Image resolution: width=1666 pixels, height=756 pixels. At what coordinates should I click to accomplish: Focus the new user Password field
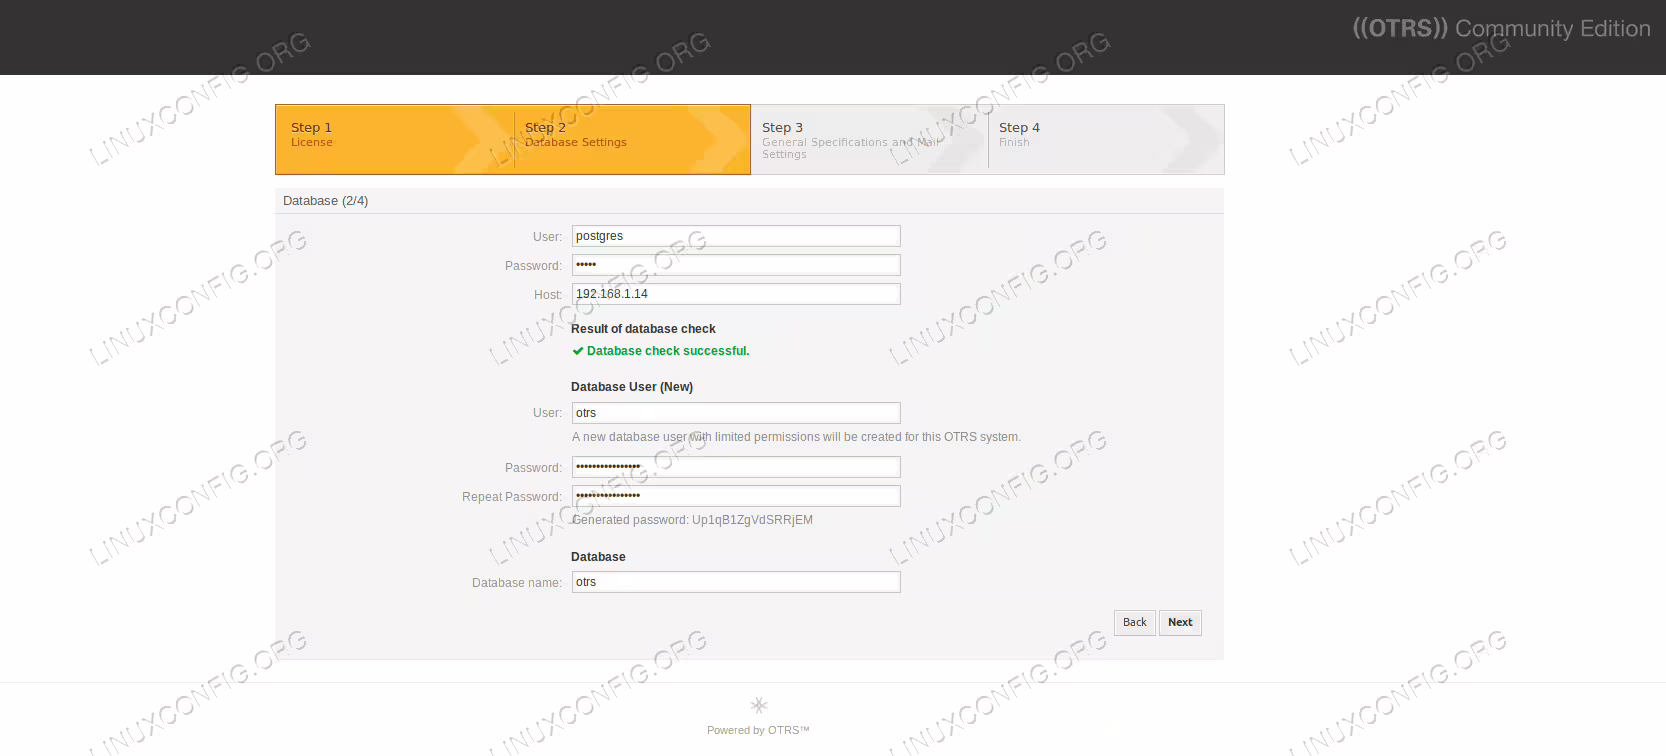click(x=736, y=467)
